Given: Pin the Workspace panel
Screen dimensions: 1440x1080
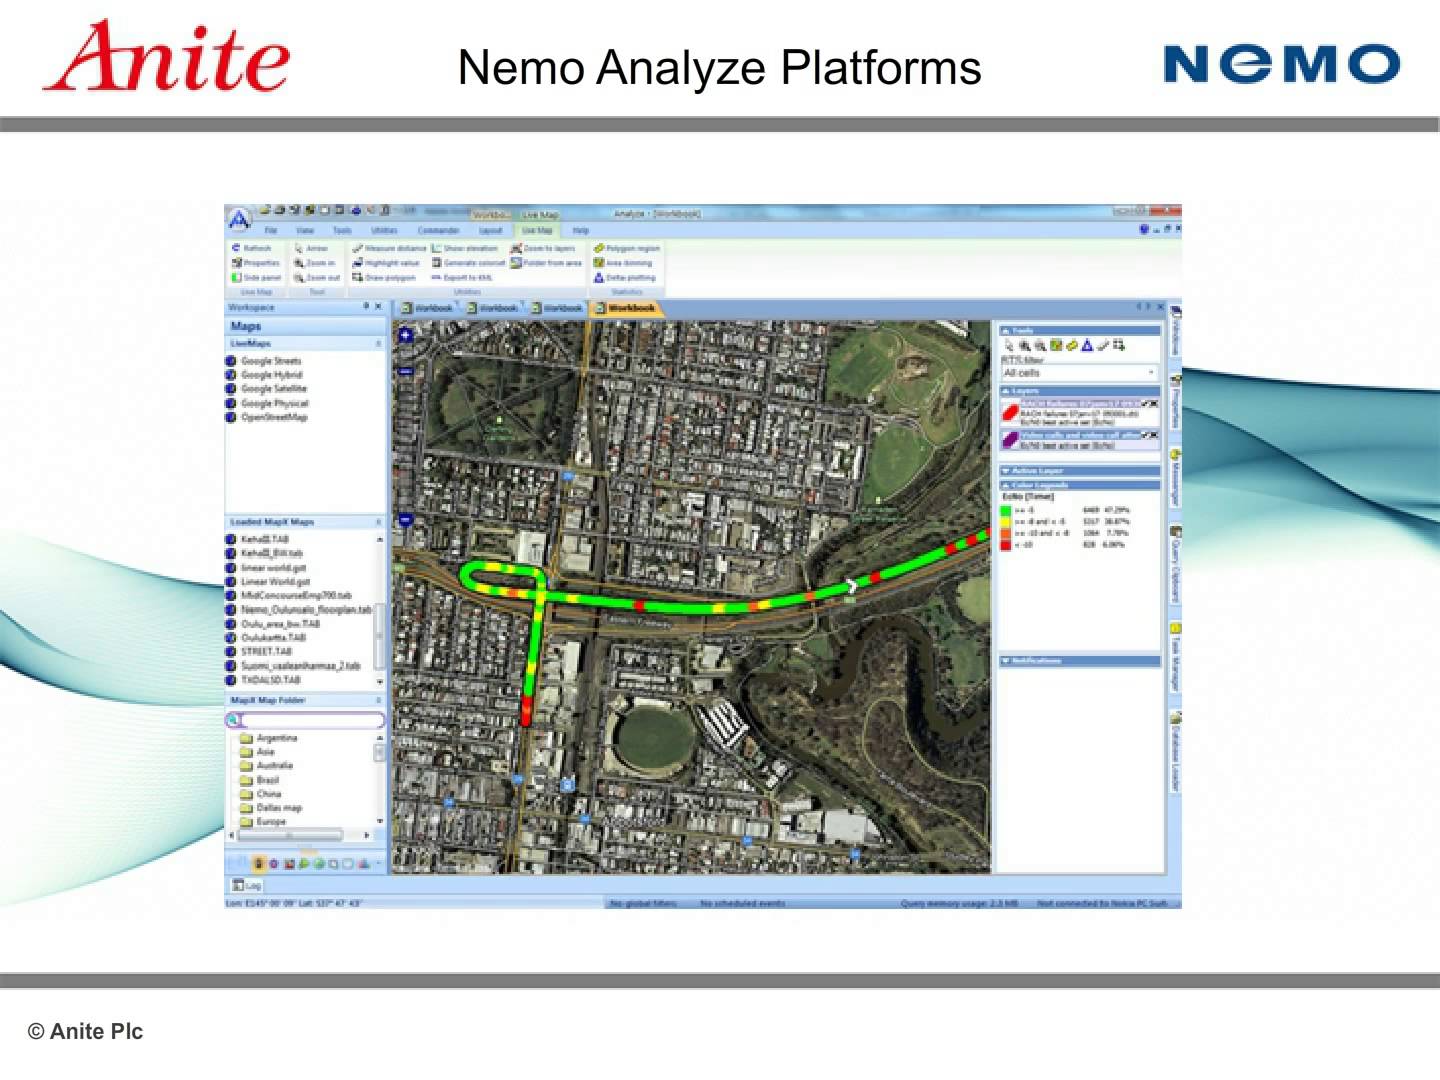Looking at the screenshot, I should (366, 307).
